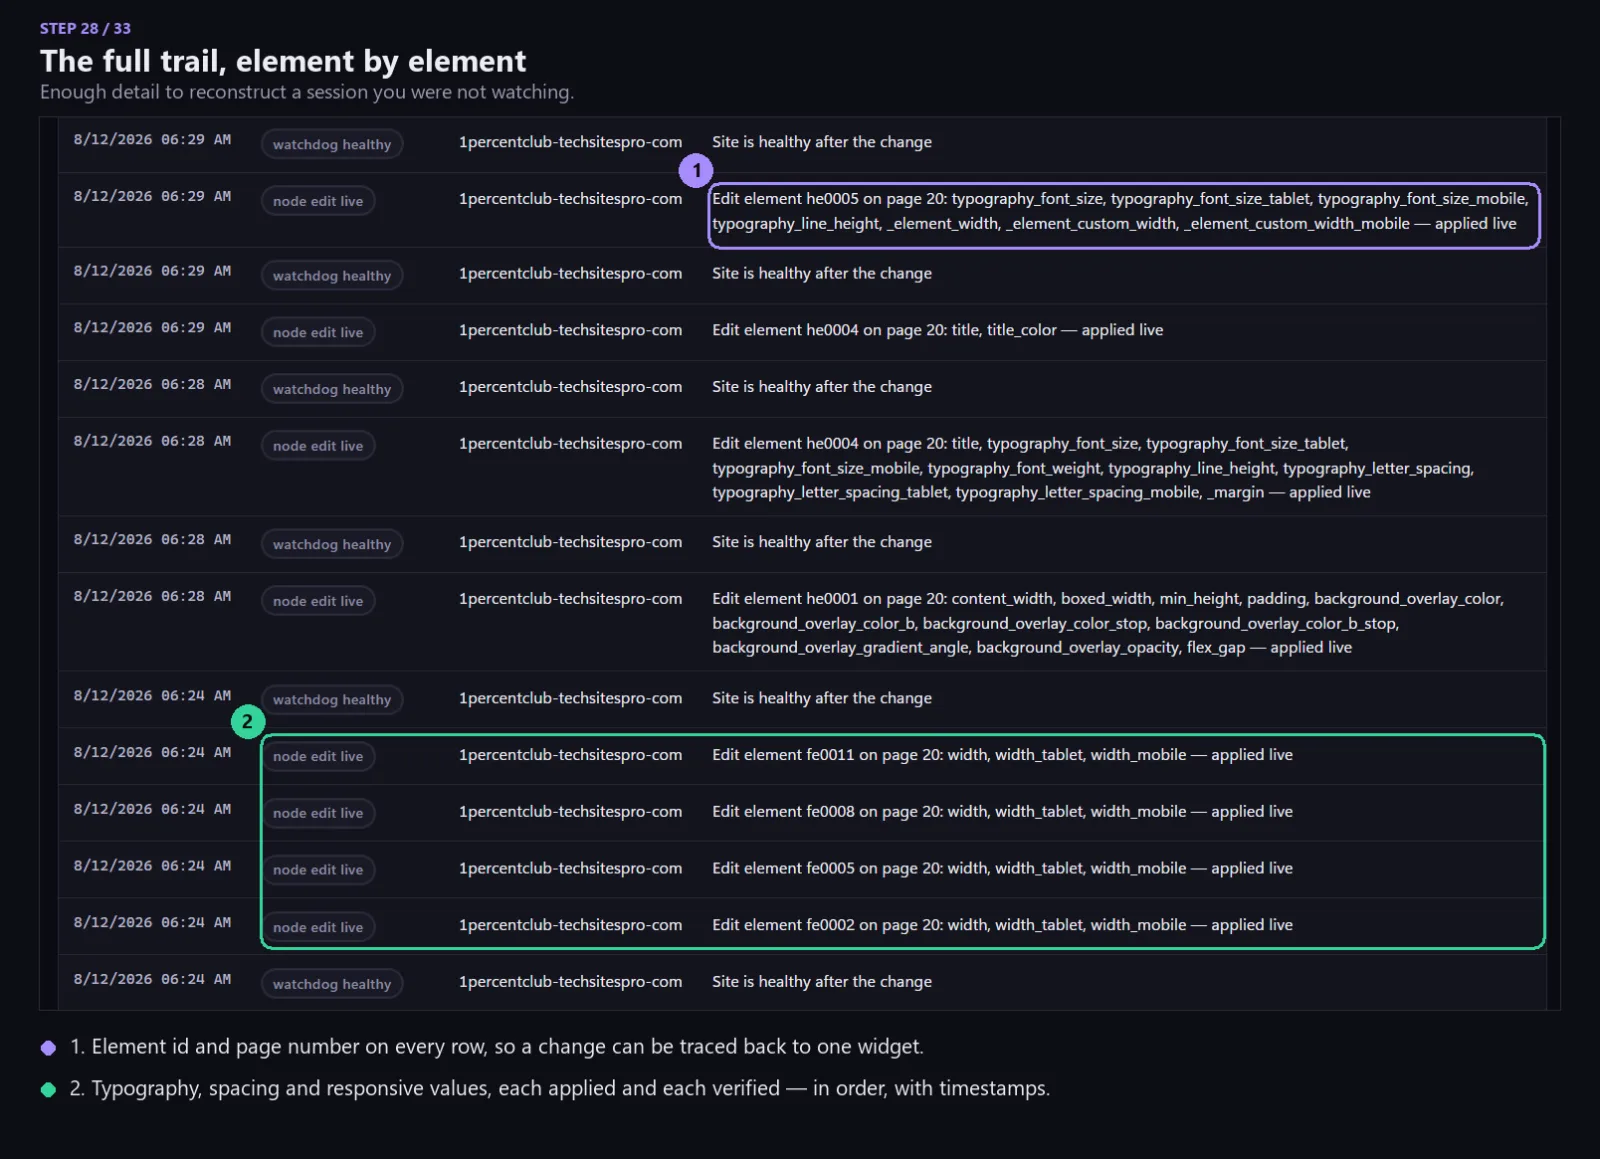Click the green annotation marker 2
The height and width of the screenshot is (1159, 1600).
pyautogui.click(x=247, y=721)
